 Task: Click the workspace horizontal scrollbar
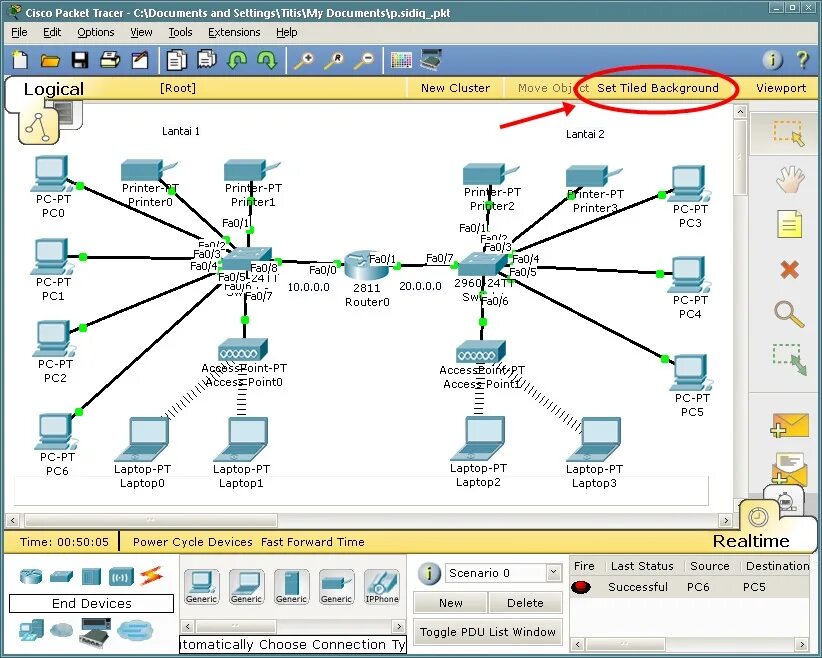pos(151,520)
